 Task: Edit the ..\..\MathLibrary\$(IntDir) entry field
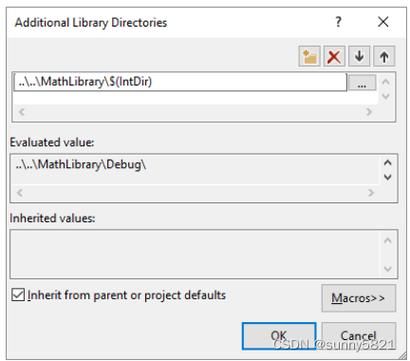pos(180,82)
